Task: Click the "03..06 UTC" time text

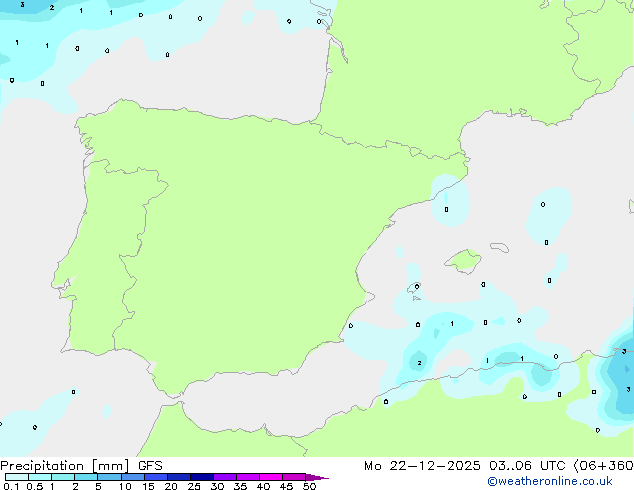Action: tap(527, 466)
